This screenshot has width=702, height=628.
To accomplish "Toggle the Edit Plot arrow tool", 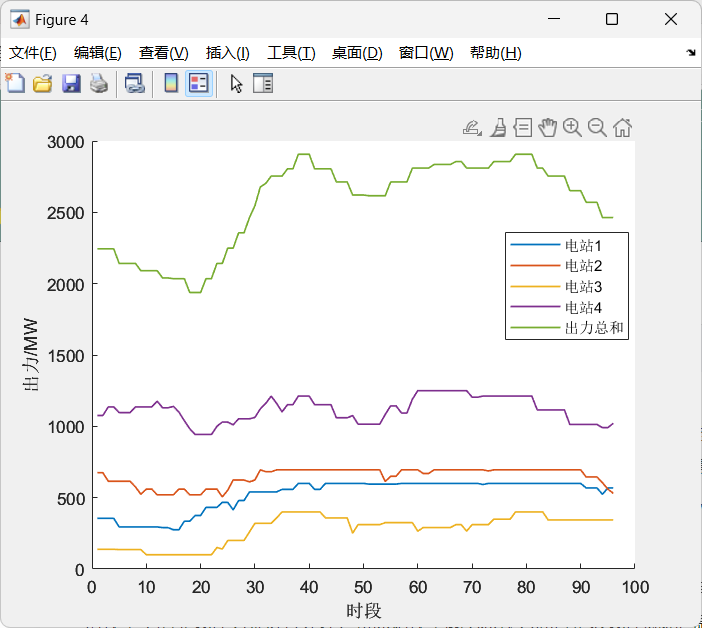I will point(236,84).
